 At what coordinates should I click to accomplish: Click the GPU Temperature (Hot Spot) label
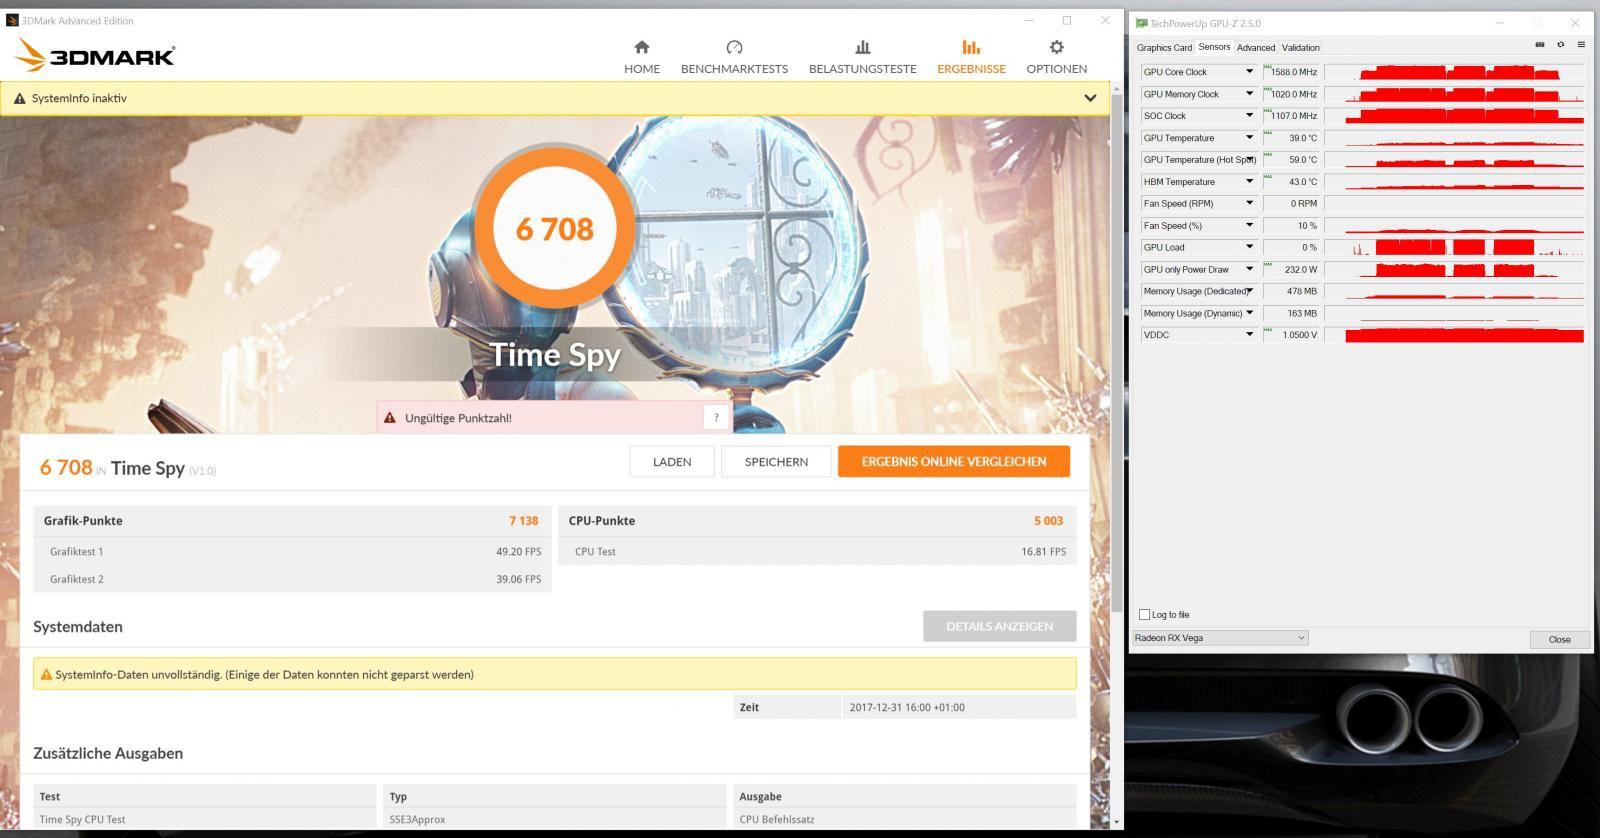(1199, 160)
